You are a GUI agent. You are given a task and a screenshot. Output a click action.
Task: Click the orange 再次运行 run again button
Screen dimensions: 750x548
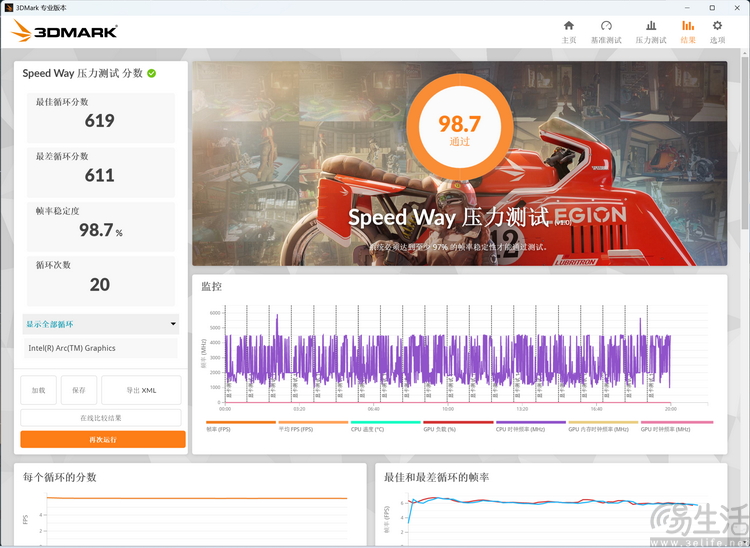103,439
